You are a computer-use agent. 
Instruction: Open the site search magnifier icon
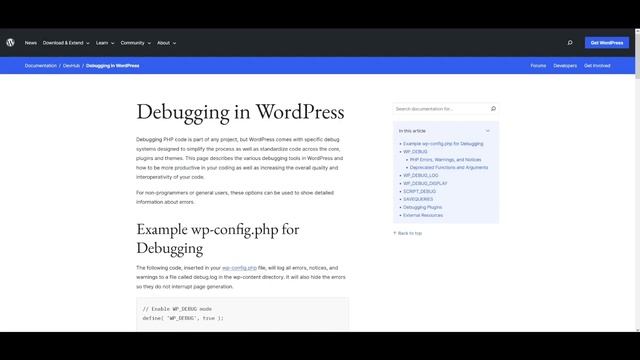pyautogui.click(x=570, y=42)
